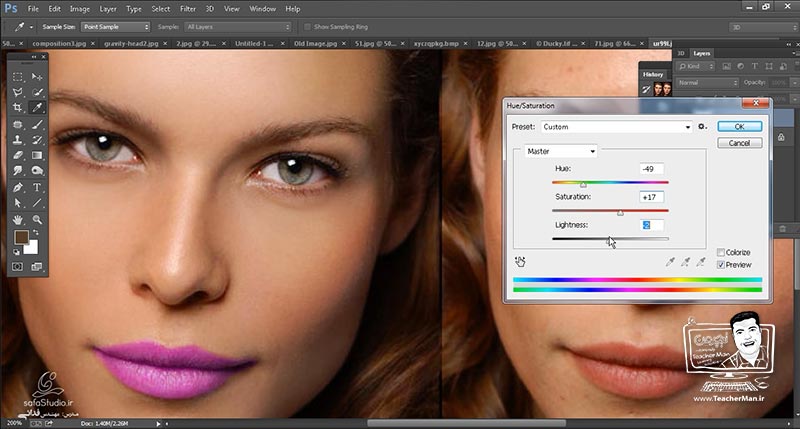Select the Path Selection arrow tool
Viewport: 800px width, 429px height.
pos(18,203)
